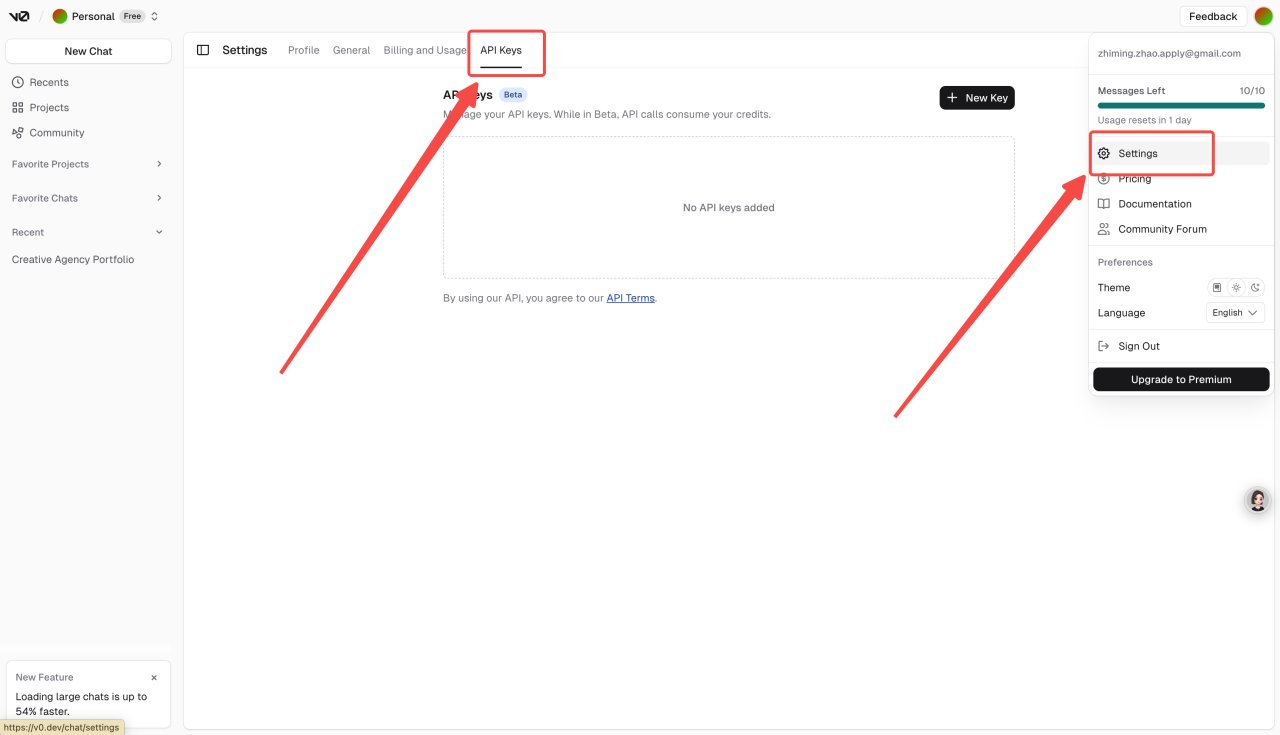Select the system theme option
This screenshot has height=735, width=1280.
tap(1217, 287)
